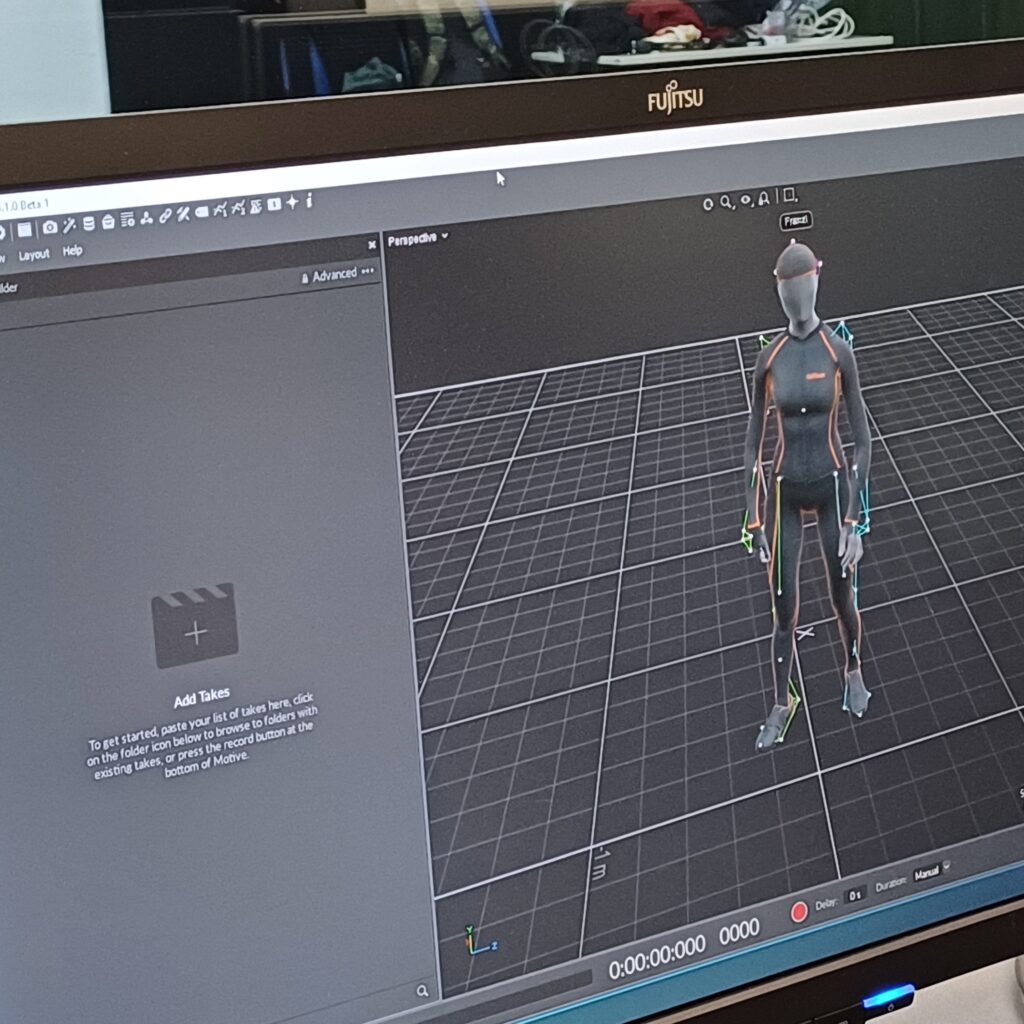Click the four-point star icon
The height and width of the screenshot is (1024, 1024).
coord(292,202)
